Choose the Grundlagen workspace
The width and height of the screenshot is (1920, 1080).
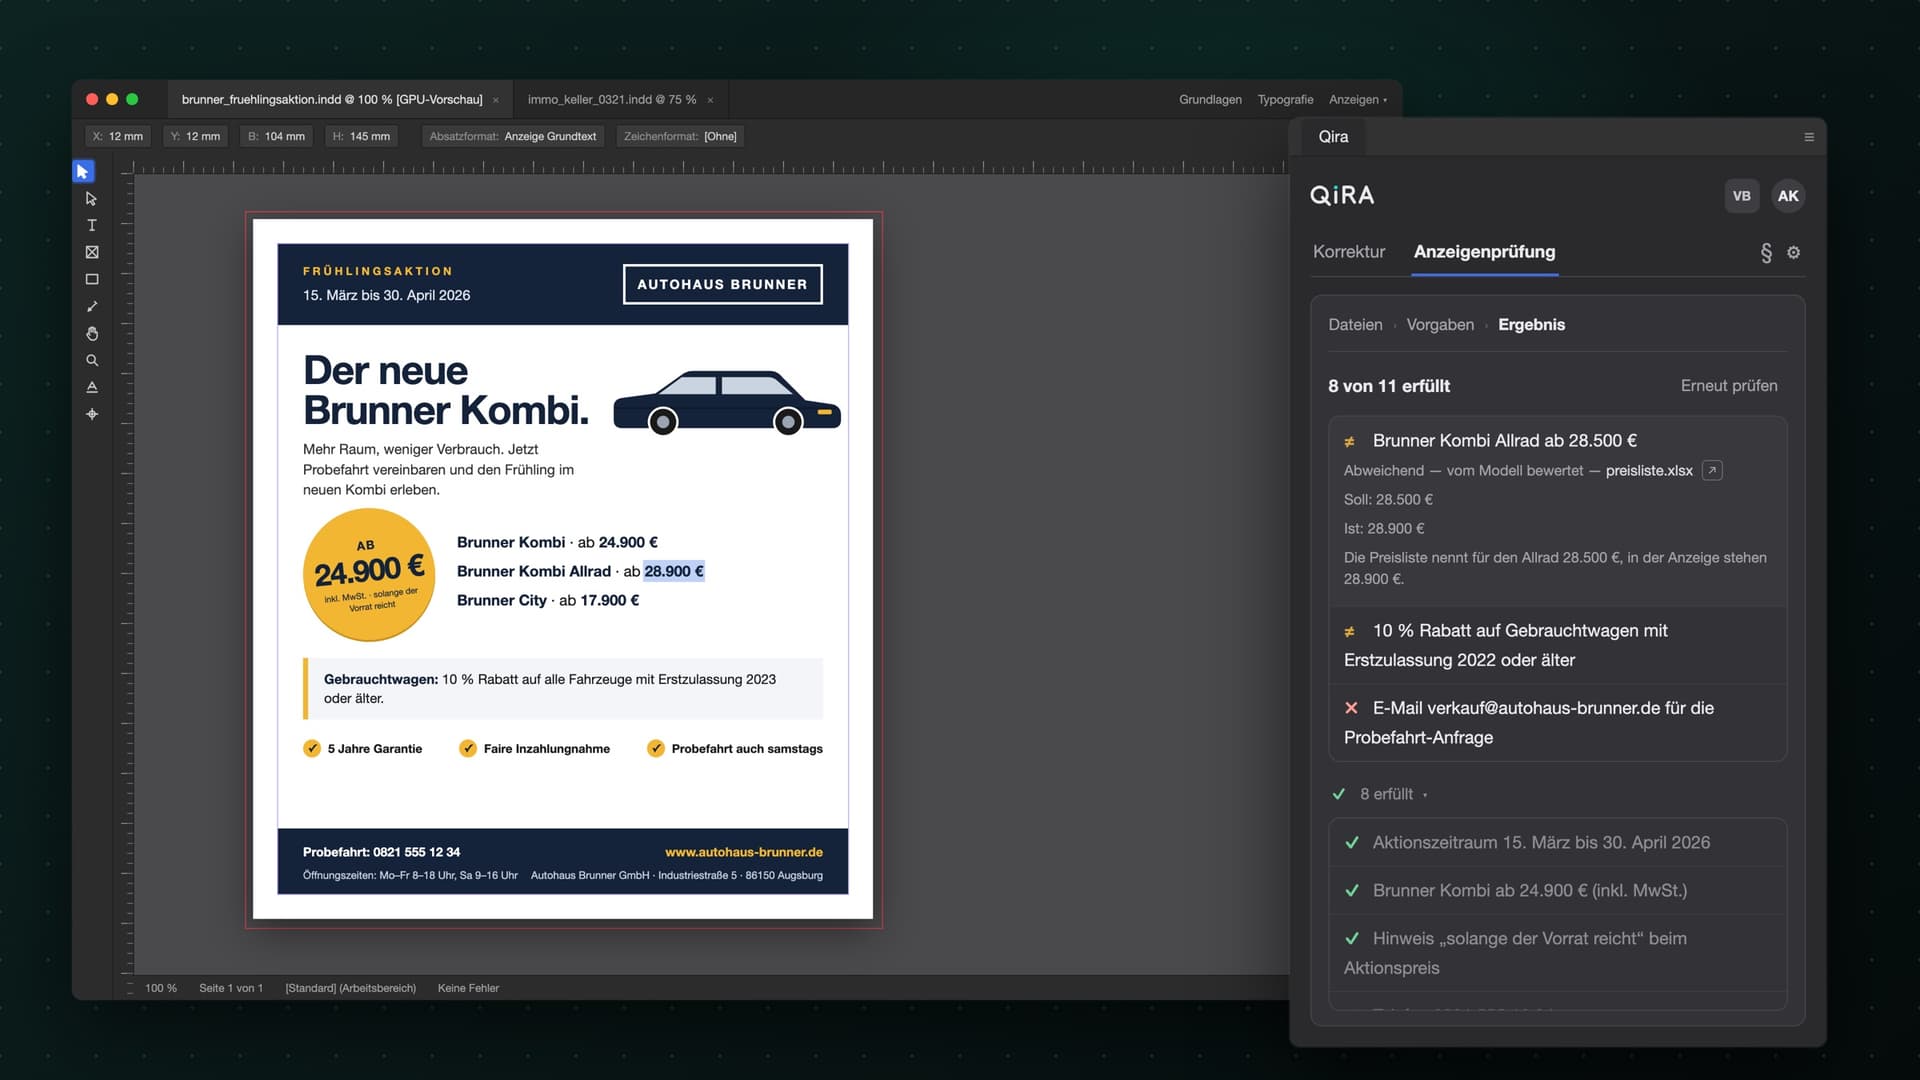(1210, 100)
